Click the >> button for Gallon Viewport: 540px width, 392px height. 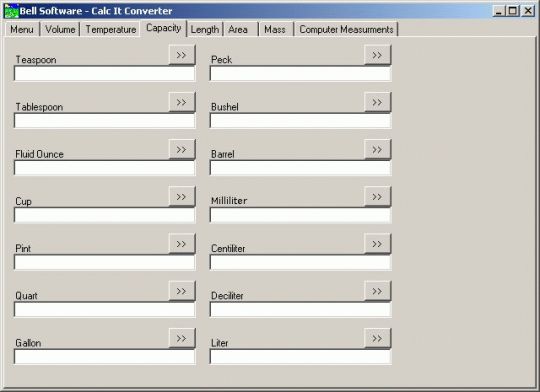[x=182, y=338]
